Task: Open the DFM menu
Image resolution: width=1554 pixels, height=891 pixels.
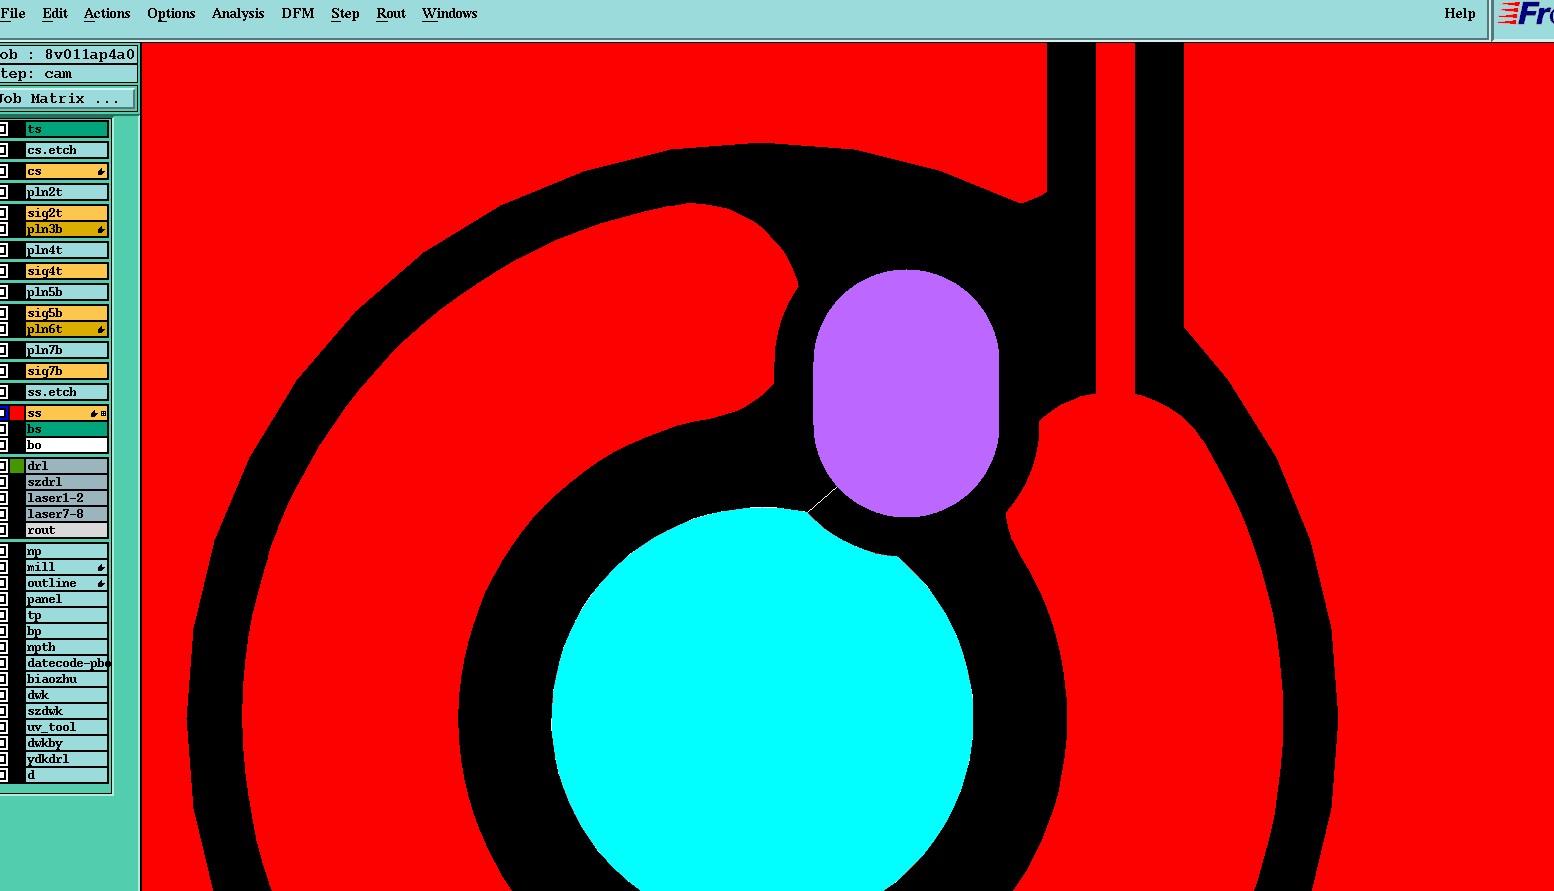Action: [x=298, y=13]
